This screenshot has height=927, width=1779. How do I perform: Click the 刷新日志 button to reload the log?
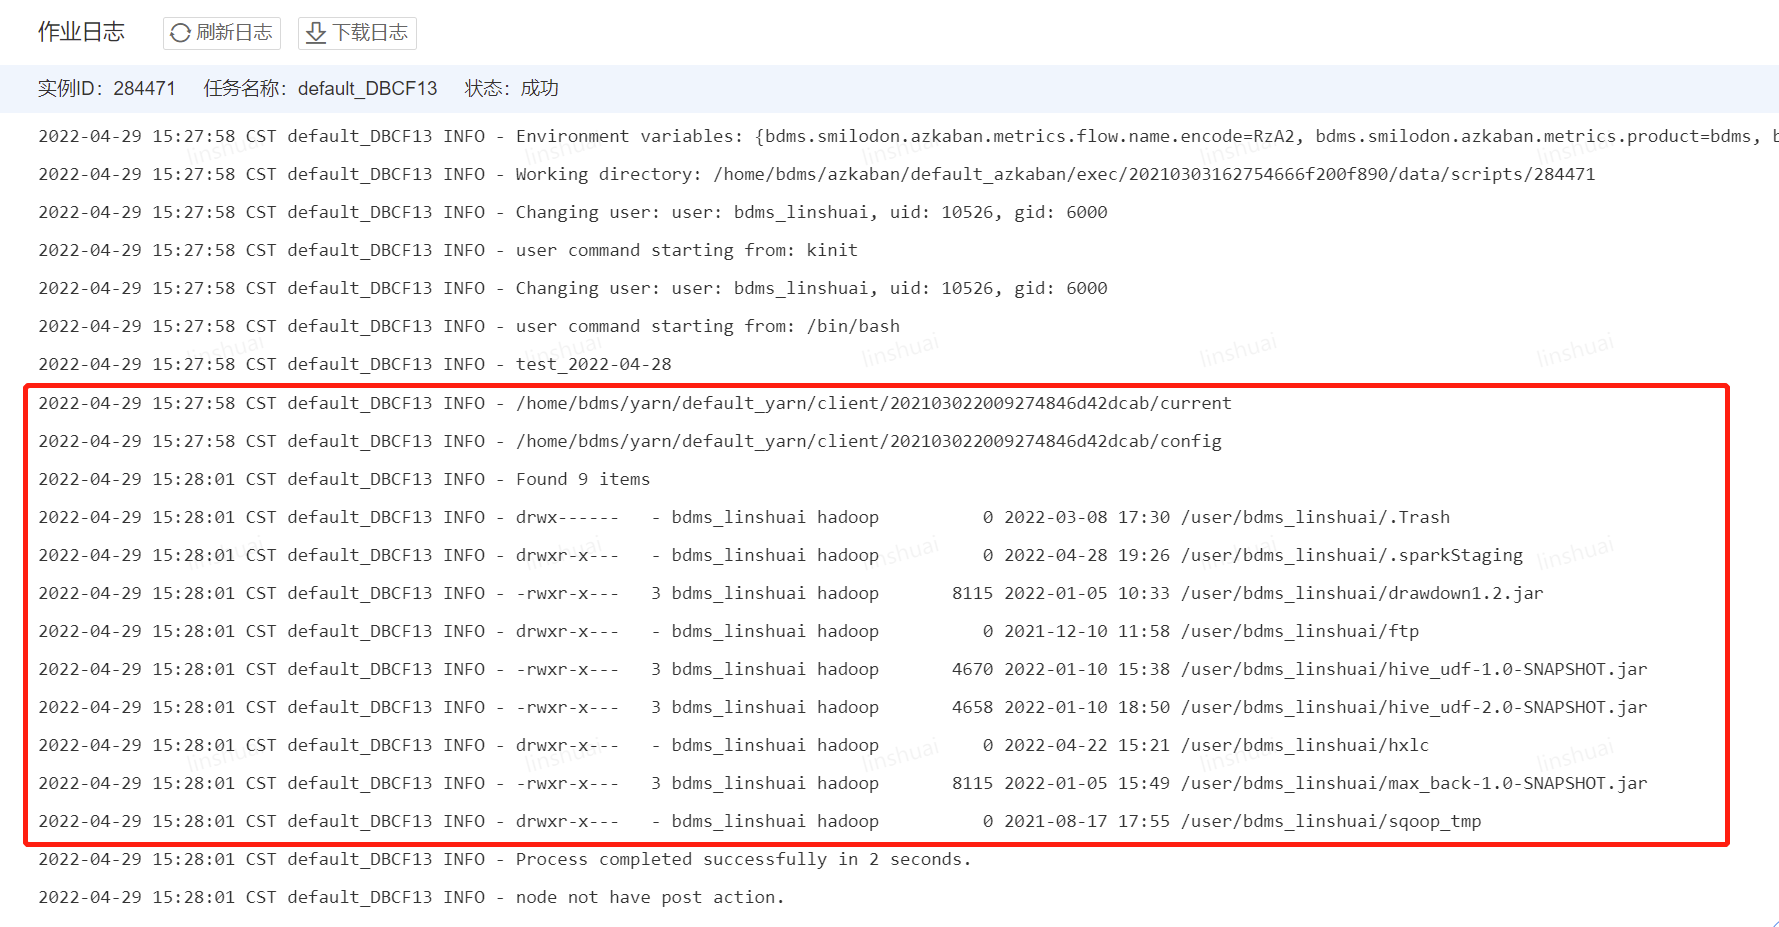(221, 32)
